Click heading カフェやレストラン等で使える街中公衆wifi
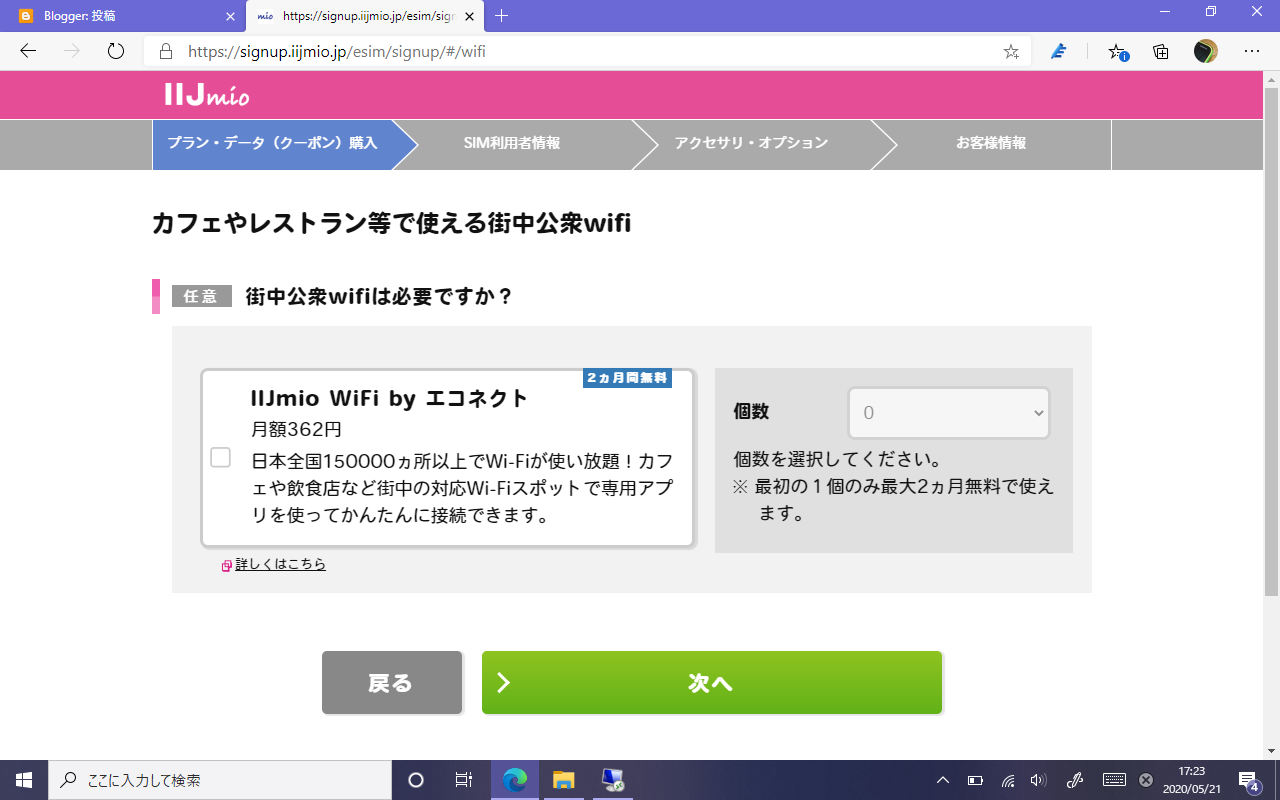The width and height of the screenshot is (1280, 800). [x=391, y=223]
